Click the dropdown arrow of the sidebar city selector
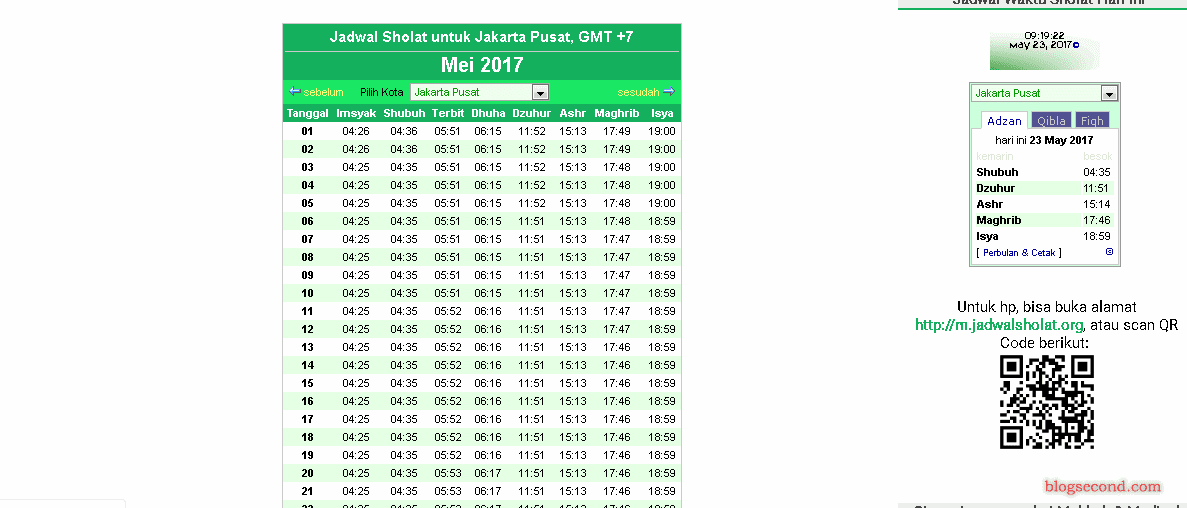The height and width of the screenshot is (508, 1187). point(1109,93)
